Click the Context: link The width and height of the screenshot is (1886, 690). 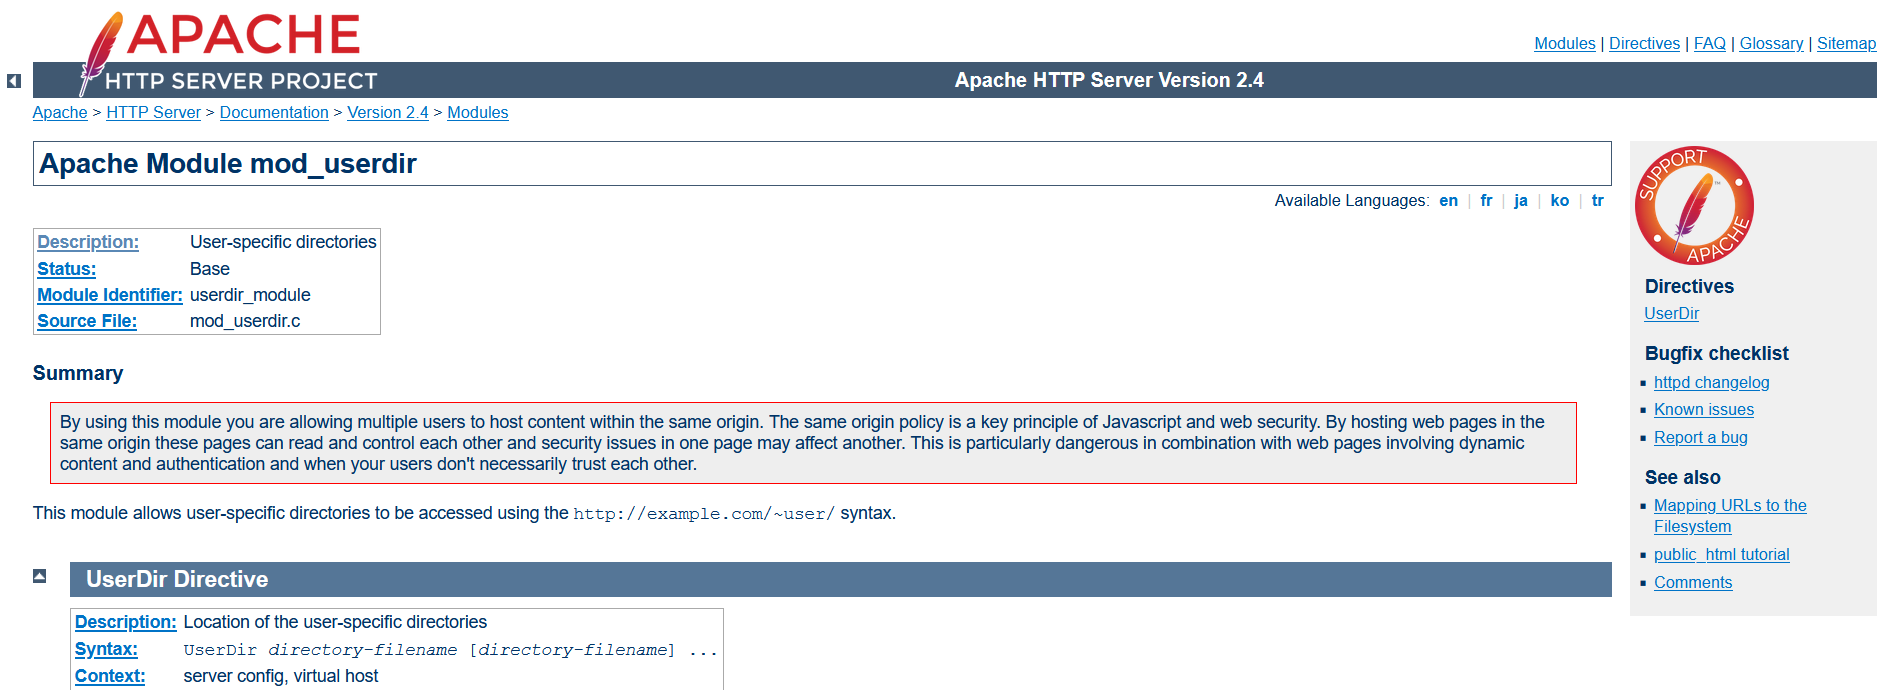(110, 676)
